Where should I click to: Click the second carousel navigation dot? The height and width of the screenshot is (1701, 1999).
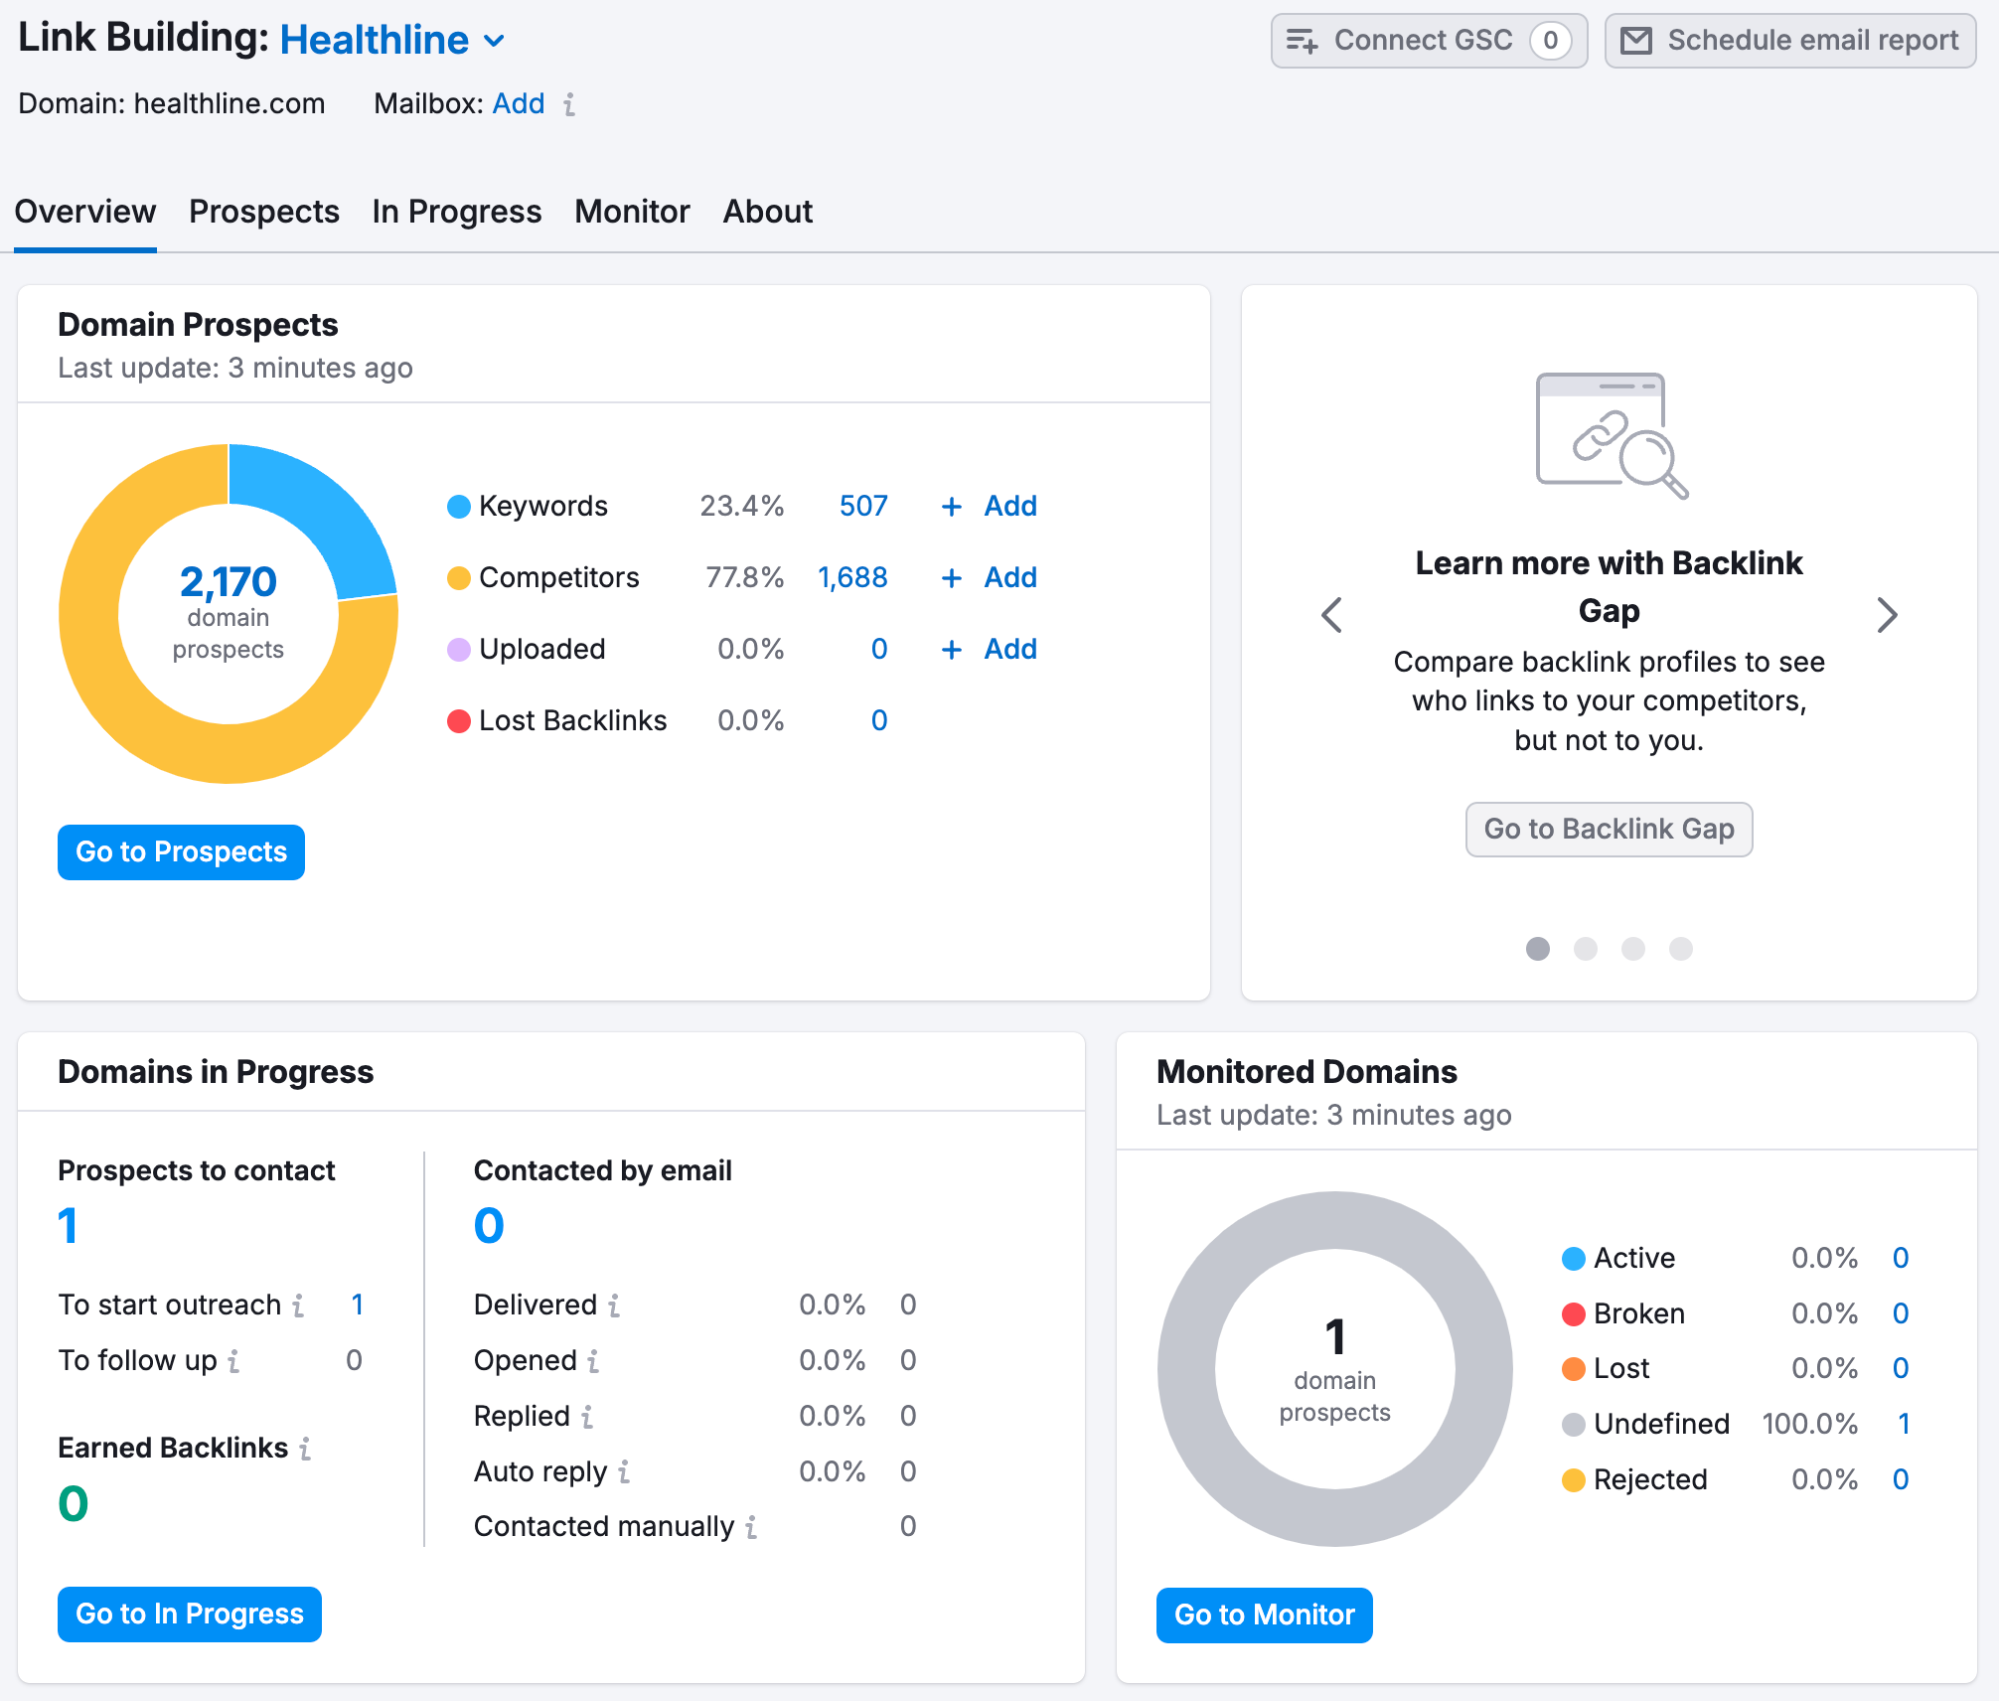[1585, 949]
